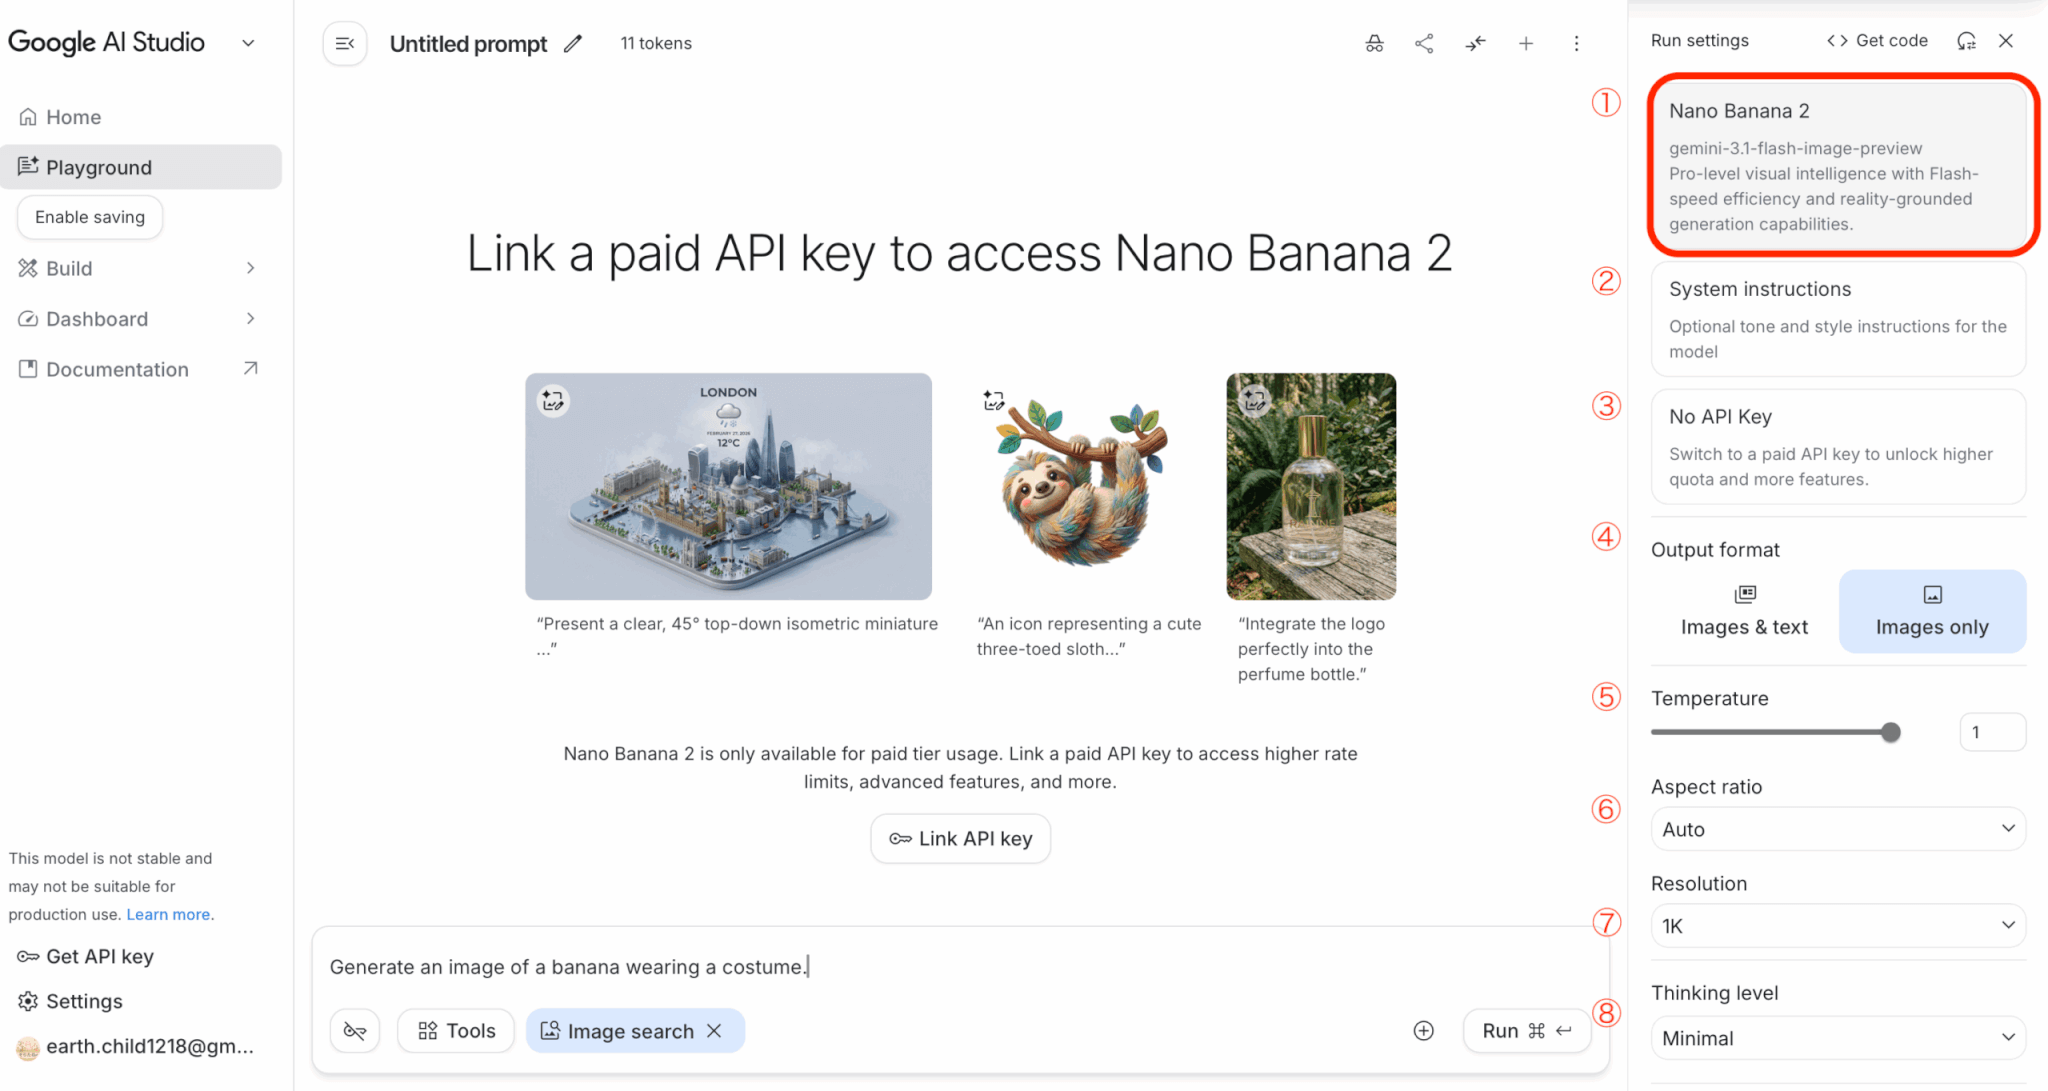Select the Images & text output format
The image size is (2048, 1091).
tap(1744, 611)
